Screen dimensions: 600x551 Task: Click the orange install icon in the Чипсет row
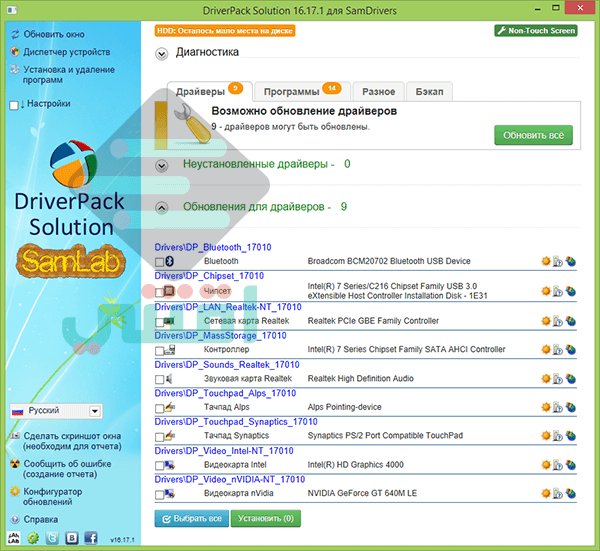tap(546, 291)
